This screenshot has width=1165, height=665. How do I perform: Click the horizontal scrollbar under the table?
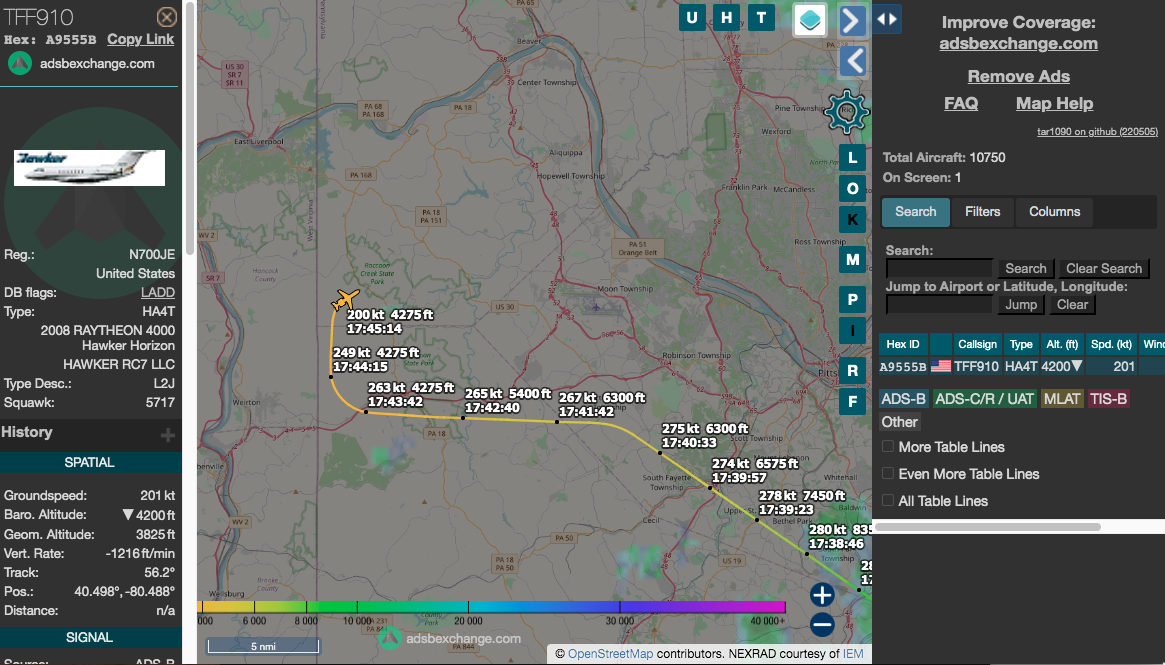point(987,527)
